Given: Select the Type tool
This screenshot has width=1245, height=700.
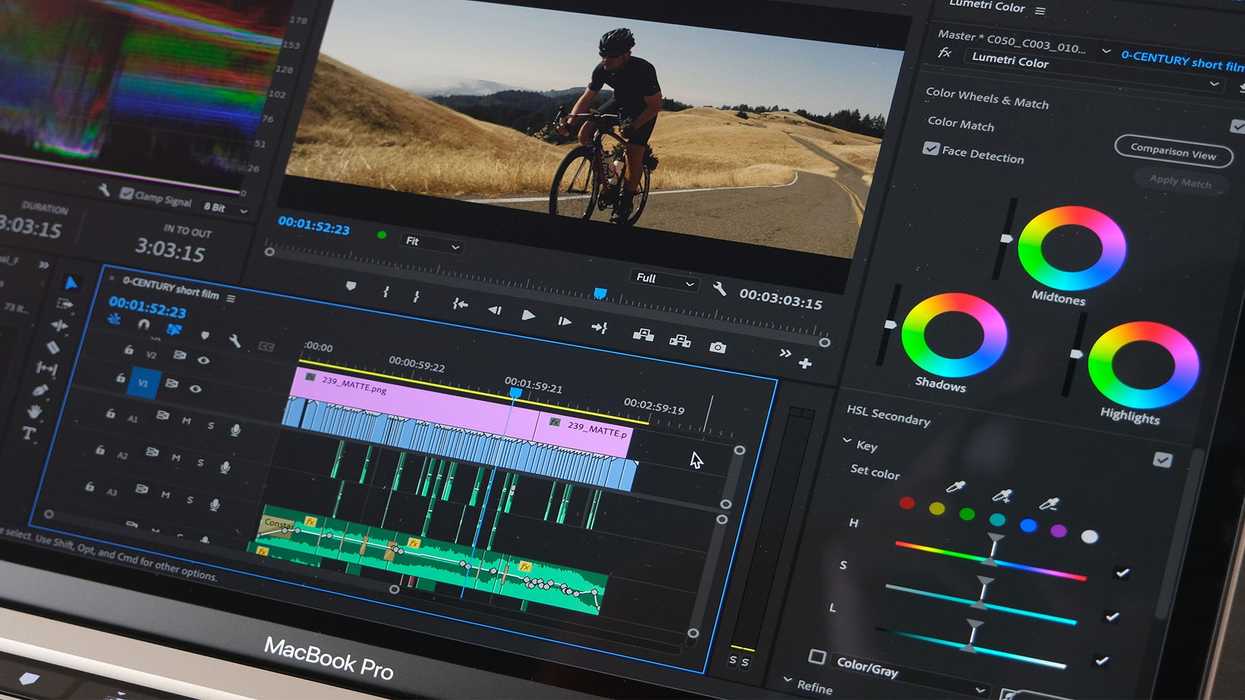Looking at the screenshot, I should point(29,434).
